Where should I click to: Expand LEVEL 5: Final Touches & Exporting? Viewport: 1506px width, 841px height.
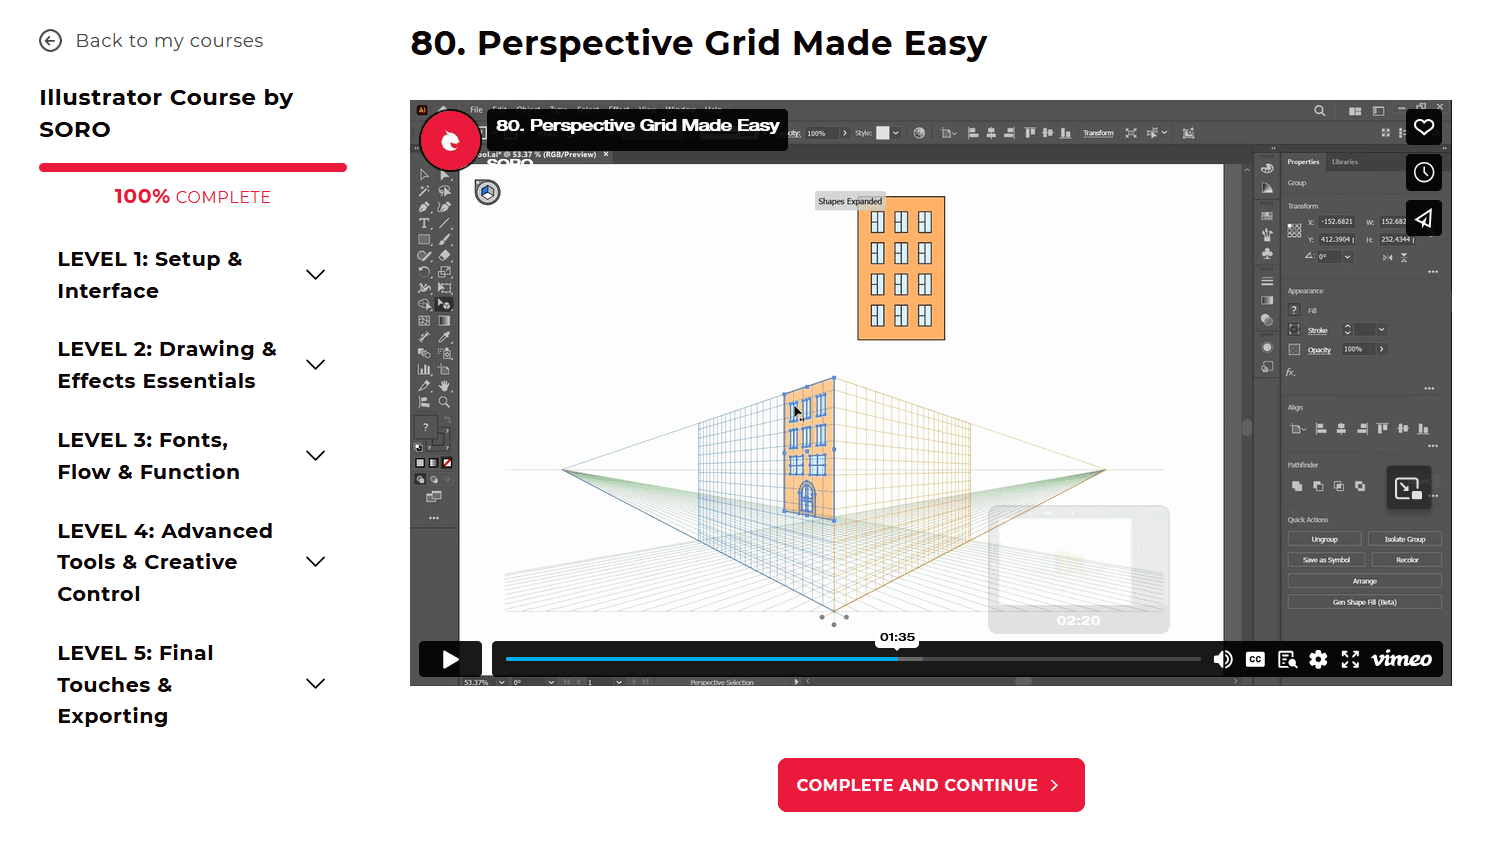tap(192, 684)
